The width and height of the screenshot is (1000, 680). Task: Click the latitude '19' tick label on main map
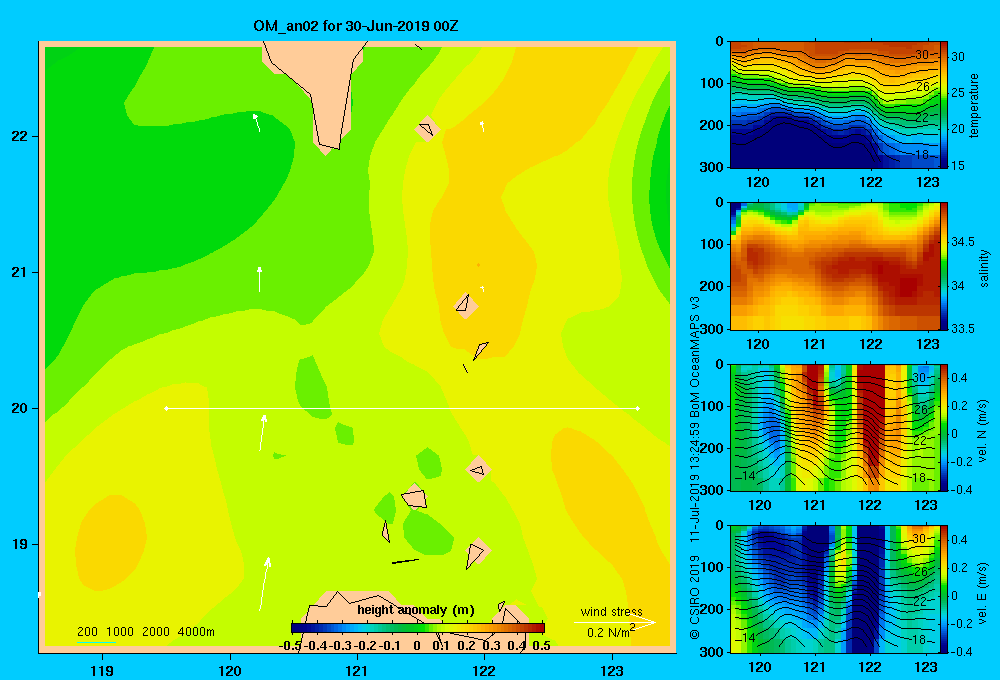[20, 544]
